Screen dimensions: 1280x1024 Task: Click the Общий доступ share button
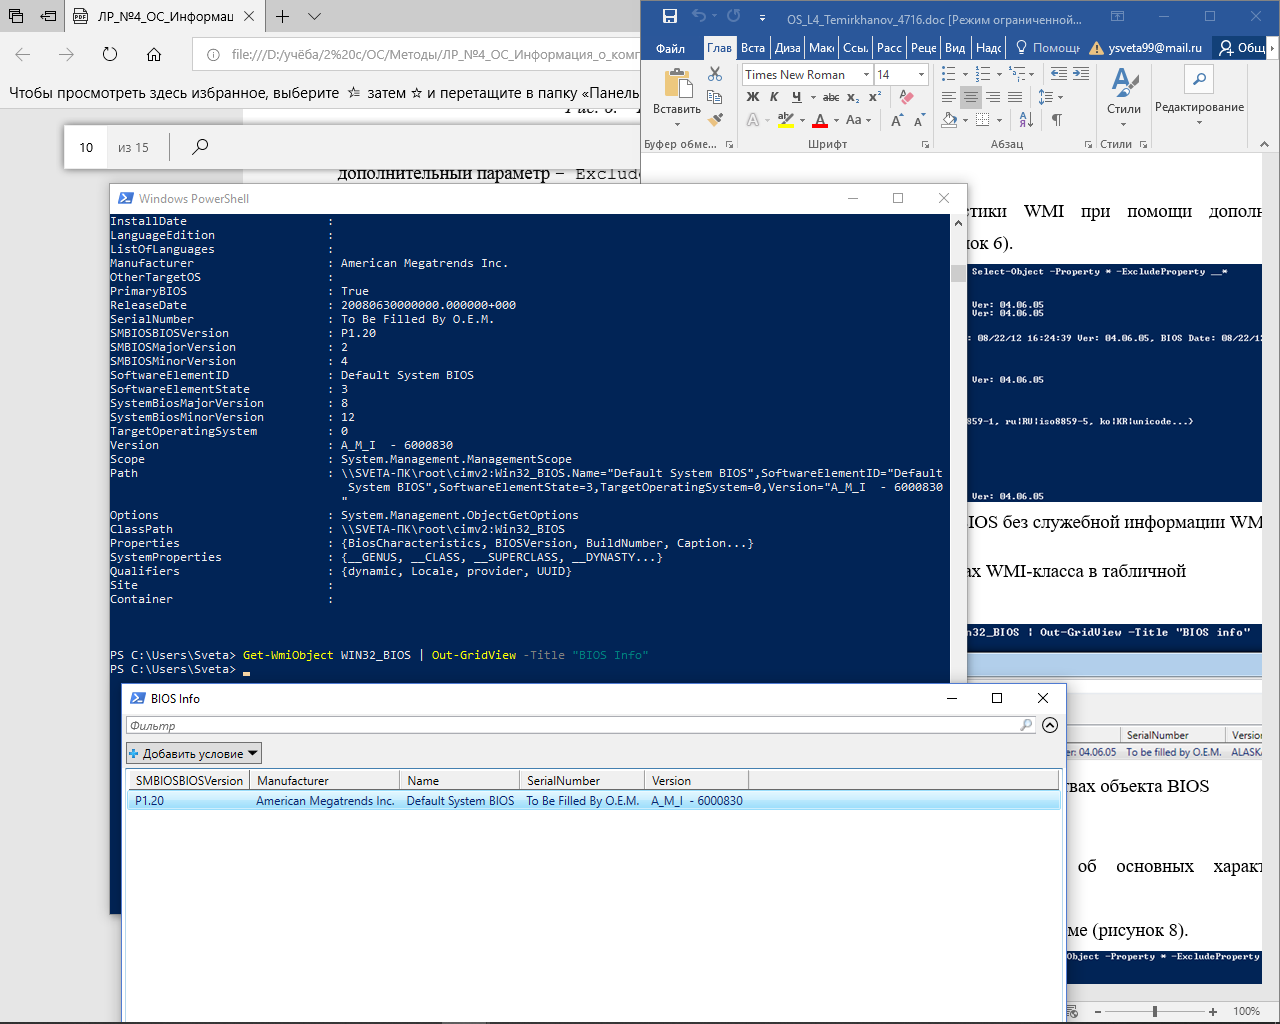(x=1241, y=48)
